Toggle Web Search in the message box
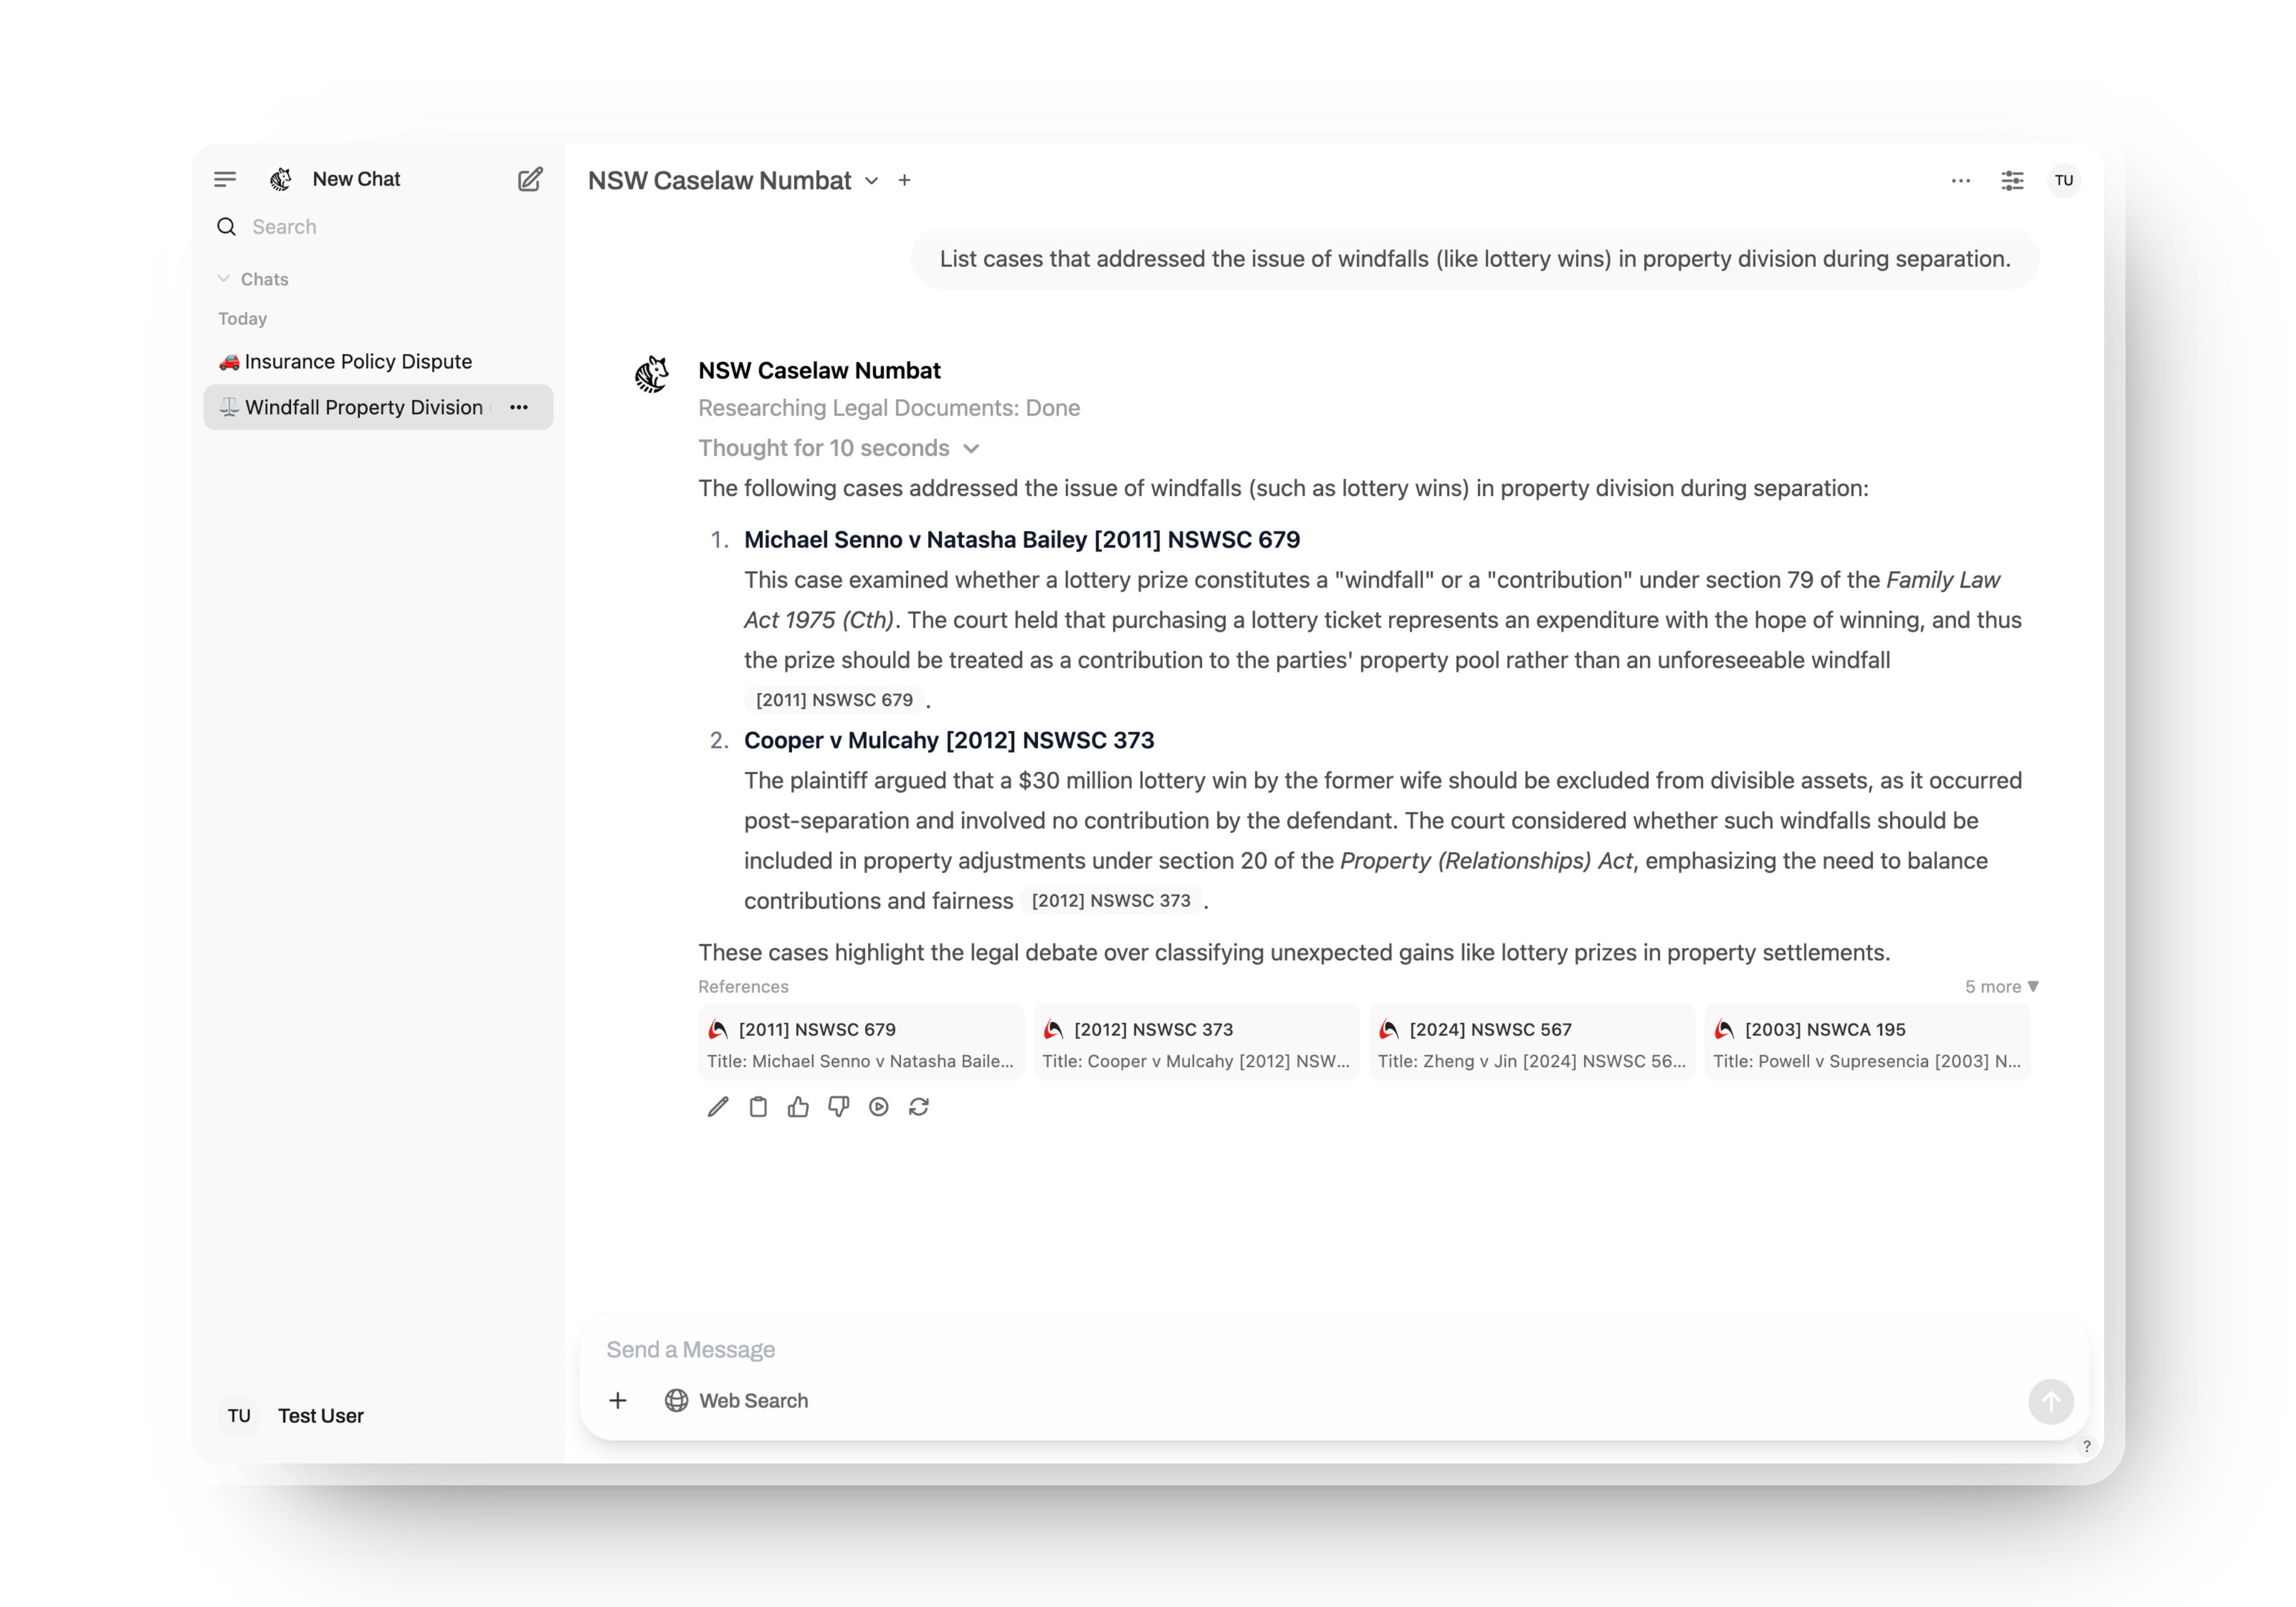The image size is (2296, 1607). click(736, 1400)
